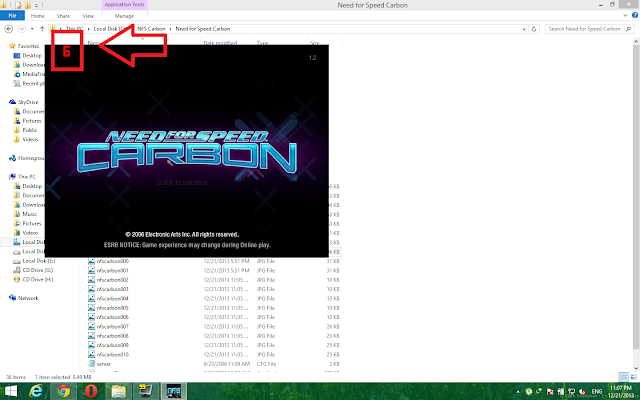This screenshot has width=640, height=400.
Task: Open the volume icon in system tray
Action: click(x=582, y=392)
